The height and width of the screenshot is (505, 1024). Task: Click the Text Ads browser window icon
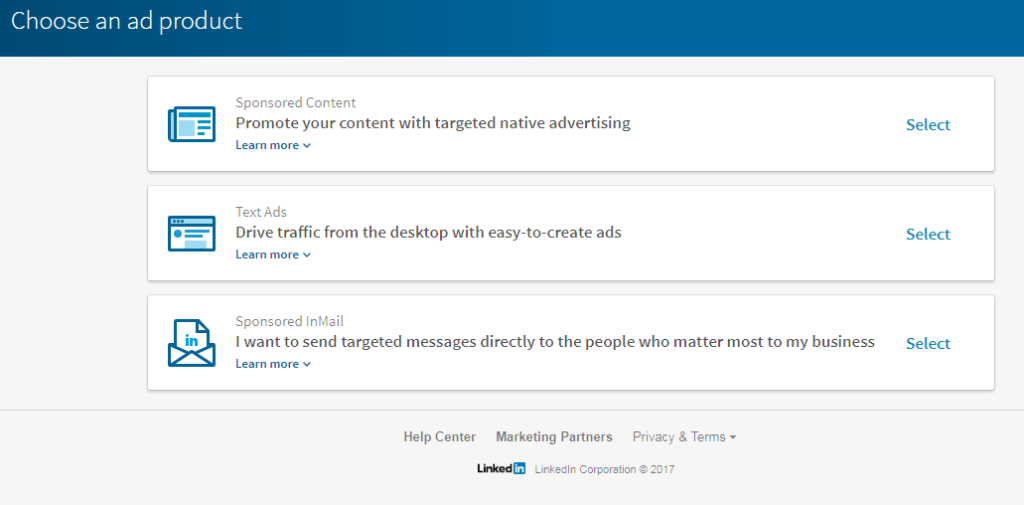pyautogui.click(x=191, y=233)
